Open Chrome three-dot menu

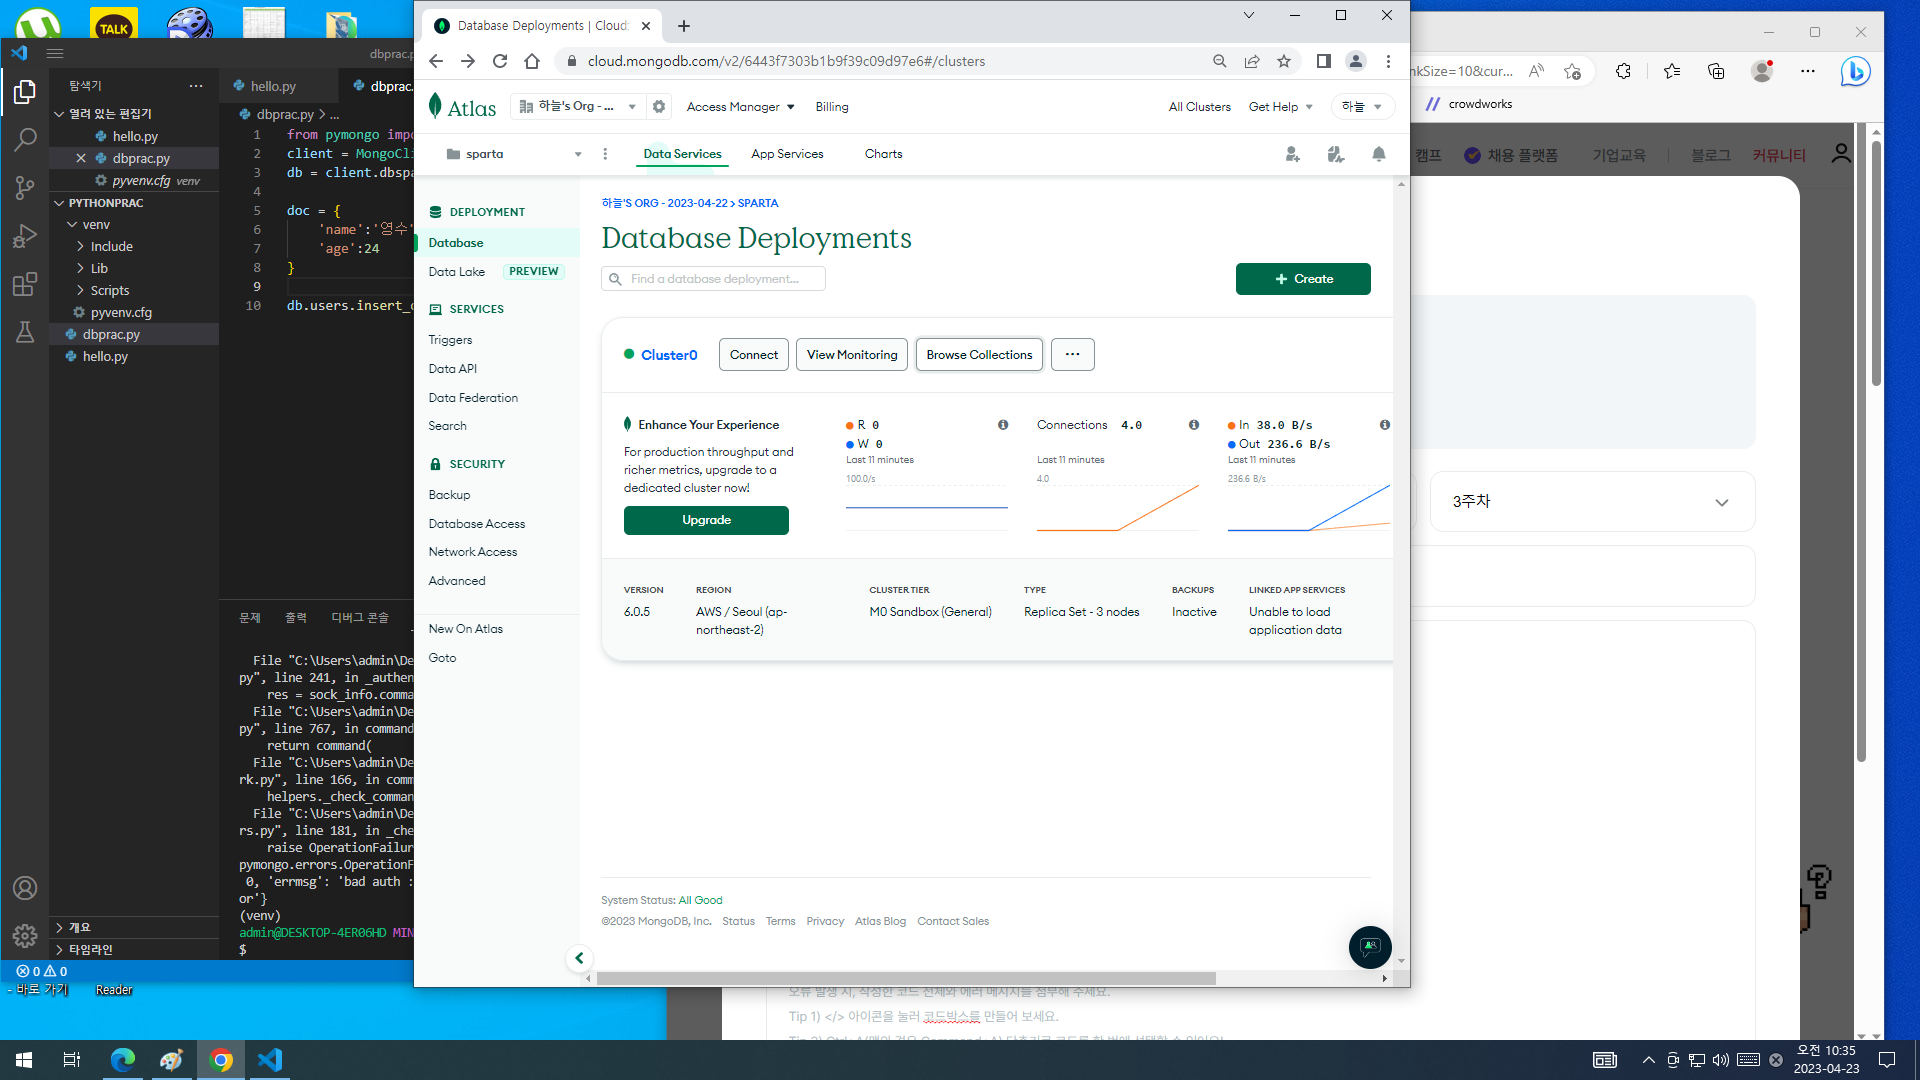coord(1388,61)
